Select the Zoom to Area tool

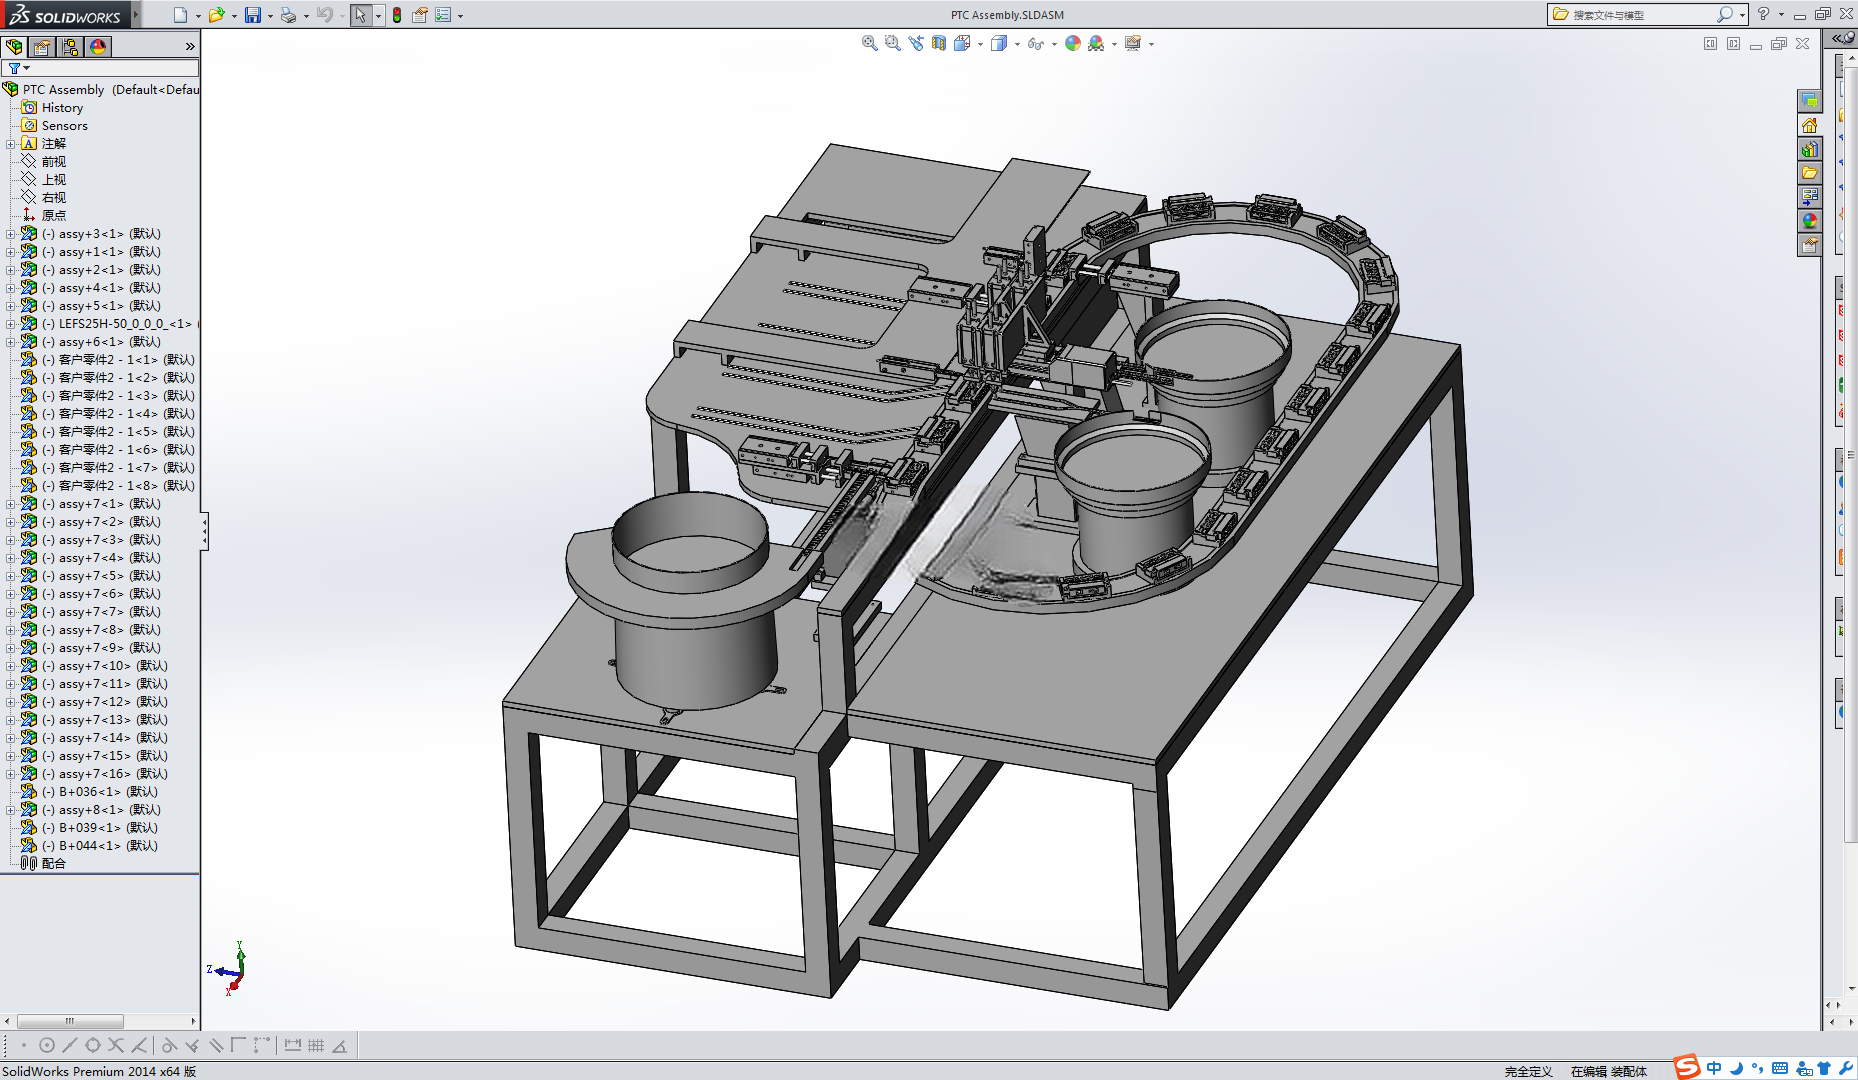[892, 43]
